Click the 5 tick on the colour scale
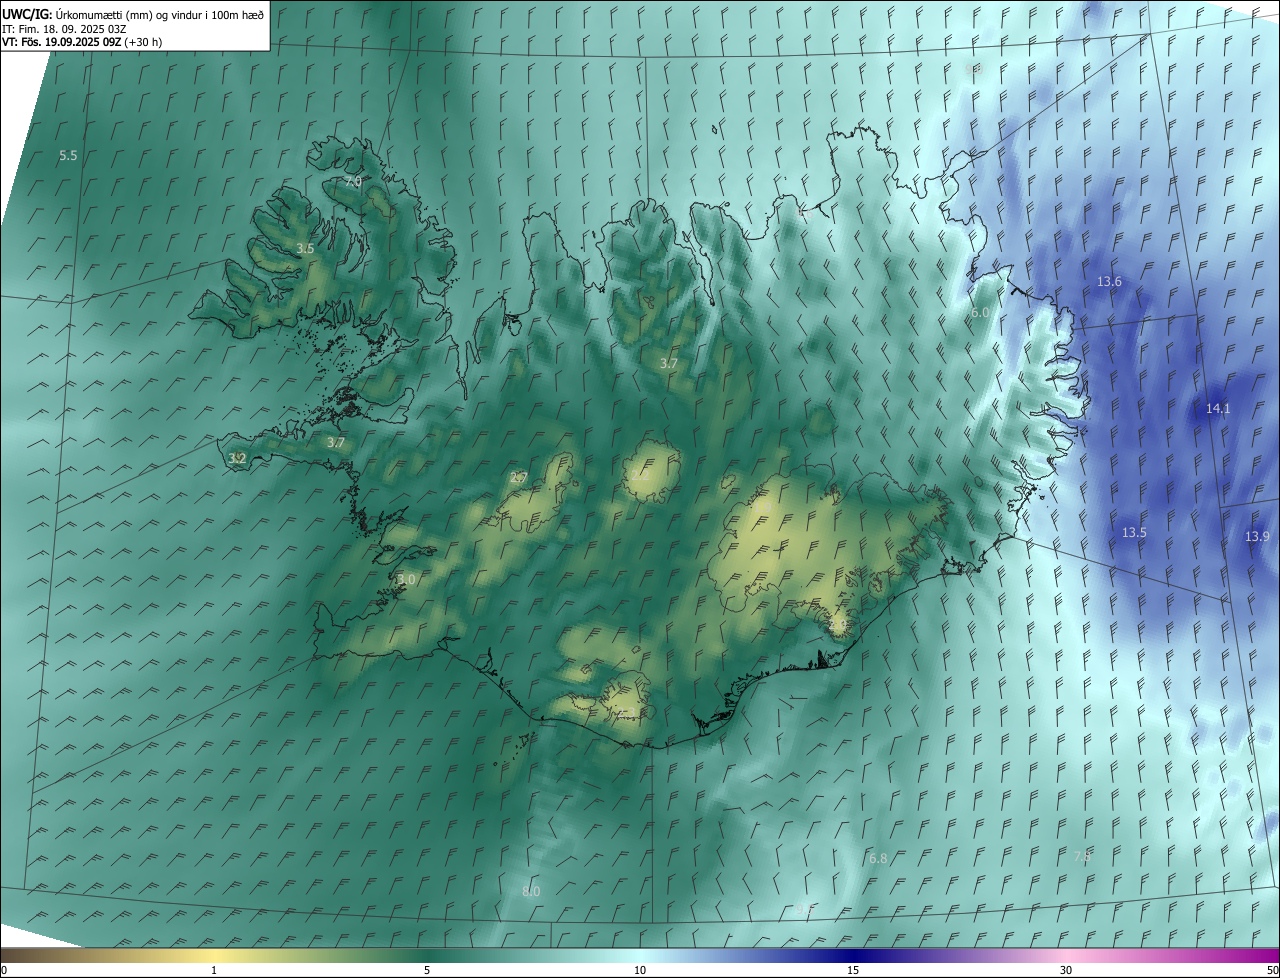The image size is (1280, 978). click(427, 971)
